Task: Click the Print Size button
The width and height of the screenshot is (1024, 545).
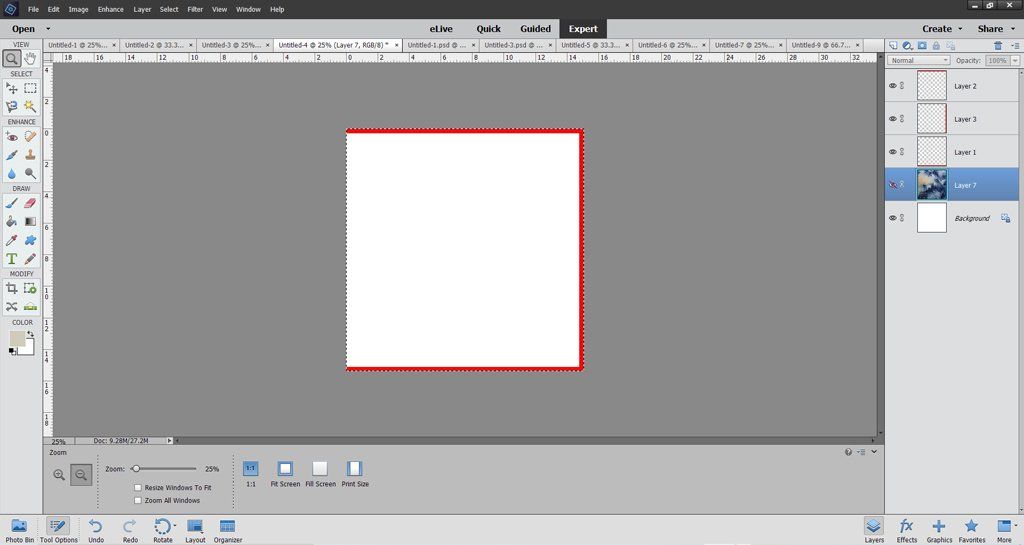Action: point(355,474)
